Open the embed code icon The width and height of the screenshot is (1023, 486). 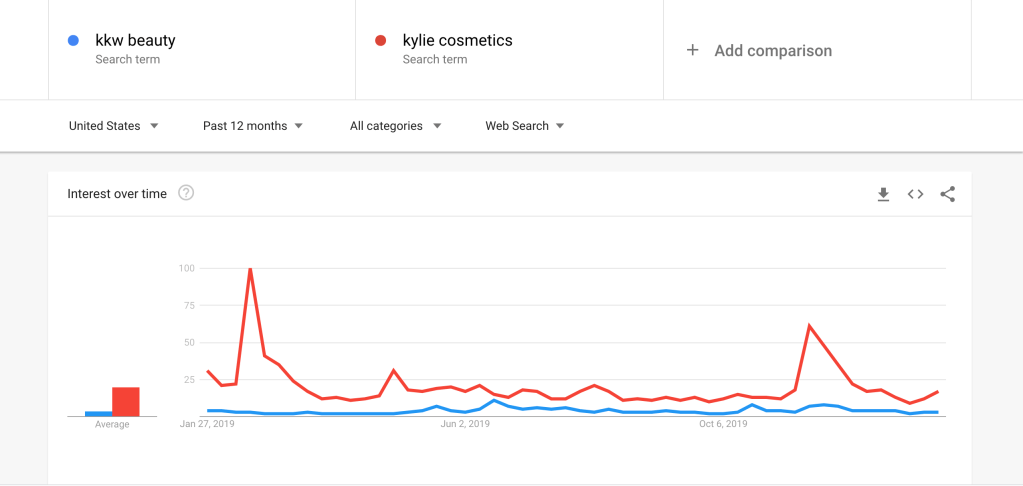[915, 194]
